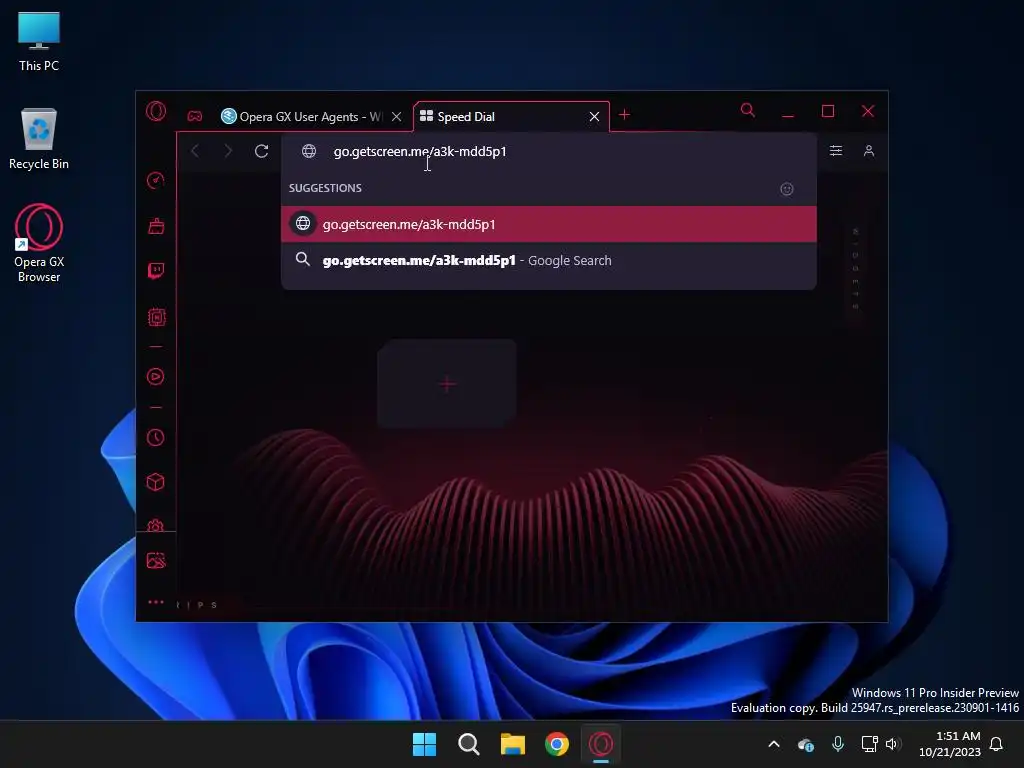This screenshot has height=768, width=1024.
Task: Open taskbar Search
Action: 468,744
